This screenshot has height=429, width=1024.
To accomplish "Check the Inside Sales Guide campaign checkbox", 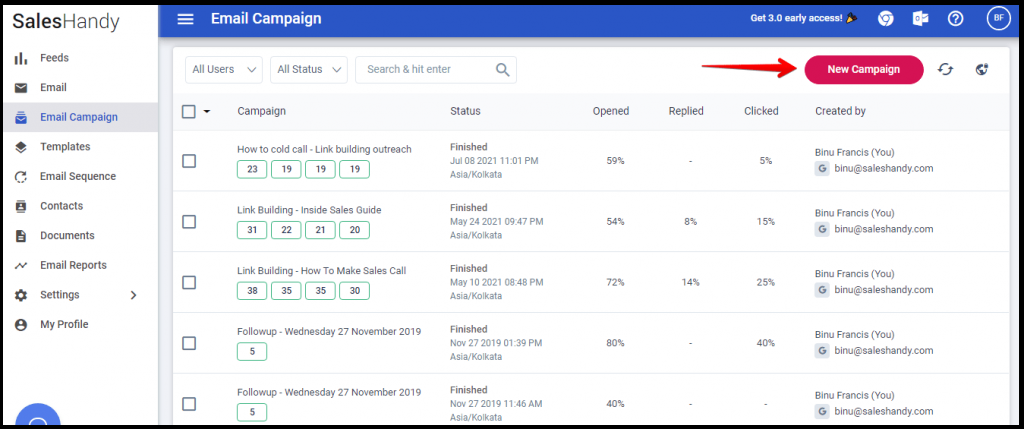I will click(x=189, y=221).
